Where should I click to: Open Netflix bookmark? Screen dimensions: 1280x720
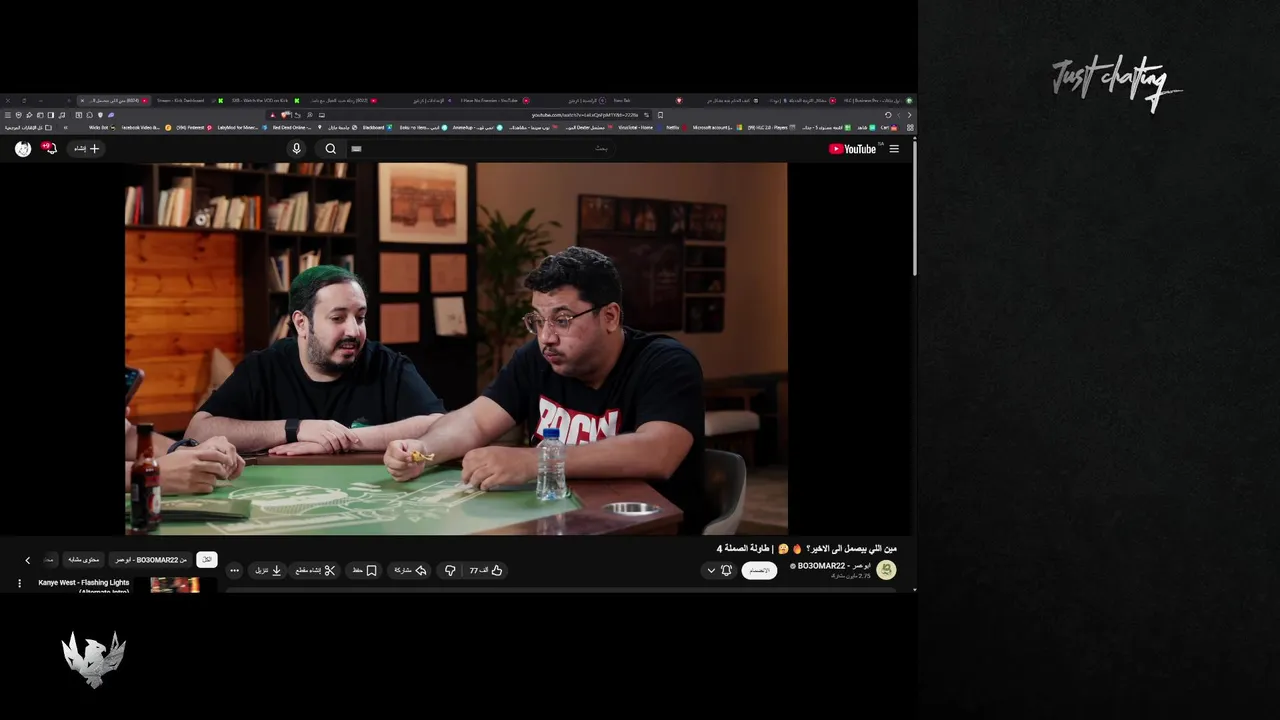coord(678,127)
